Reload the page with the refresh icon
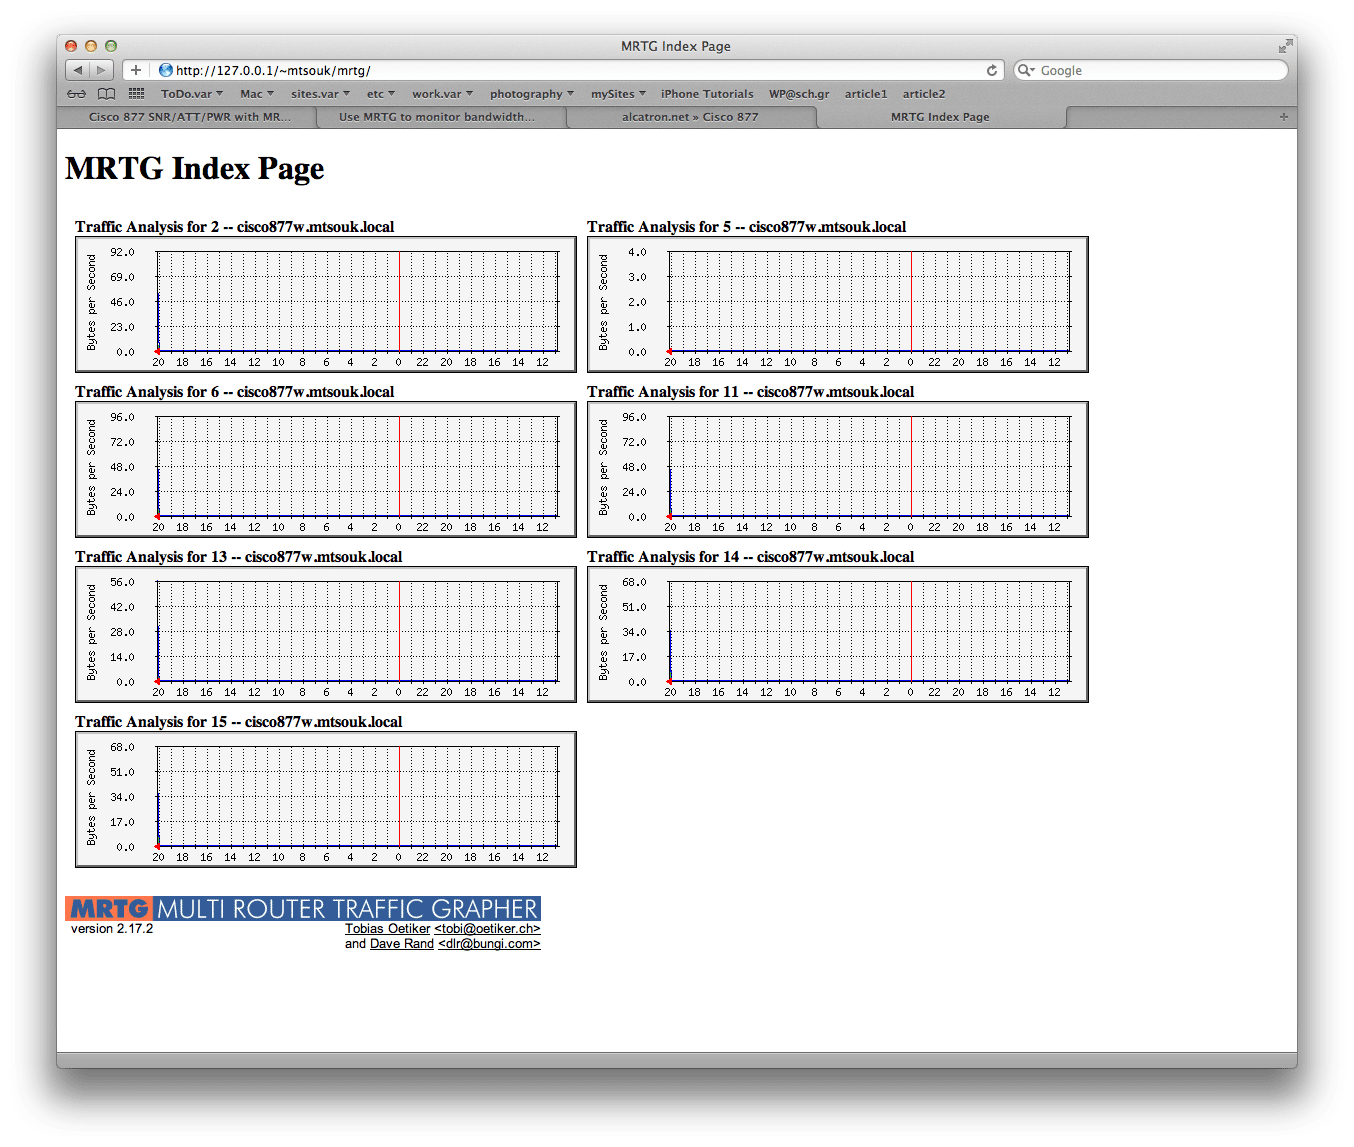The image size is (1354, 1147). 992,70
